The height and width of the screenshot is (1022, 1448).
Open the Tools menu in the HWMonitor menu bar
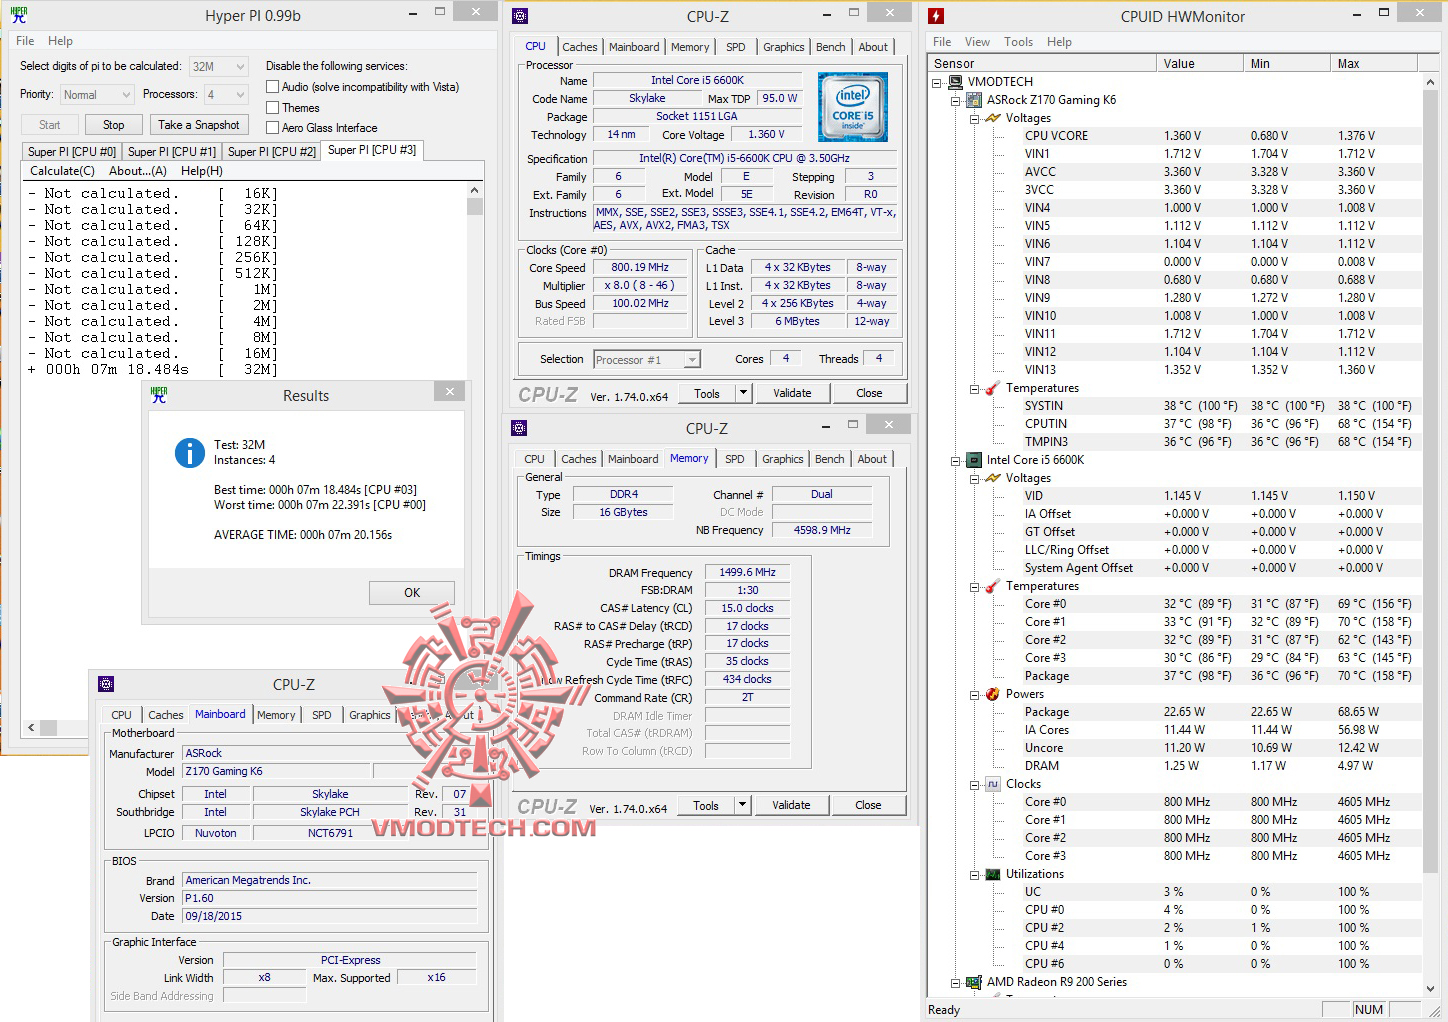pos(1018,42)
